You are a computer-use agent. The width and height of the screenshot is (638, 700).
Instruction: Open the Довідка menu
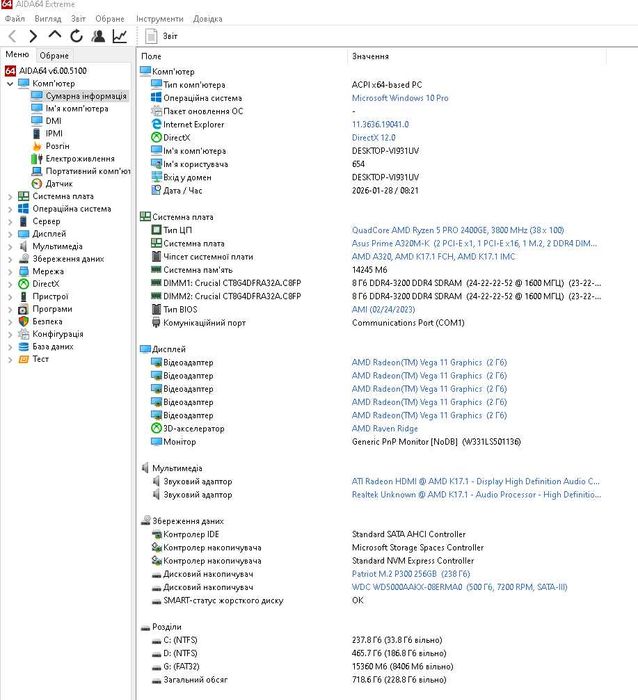tap(208, 19)
